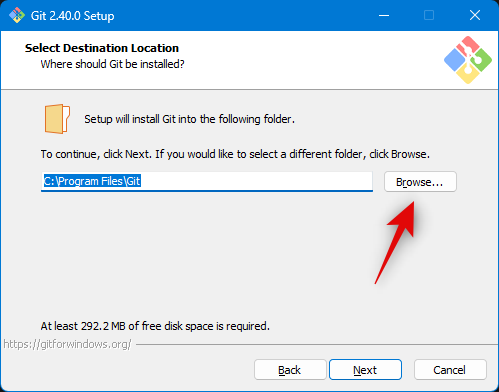Go to previous step with Back
The image size is (499, 392).
(290, 370)
